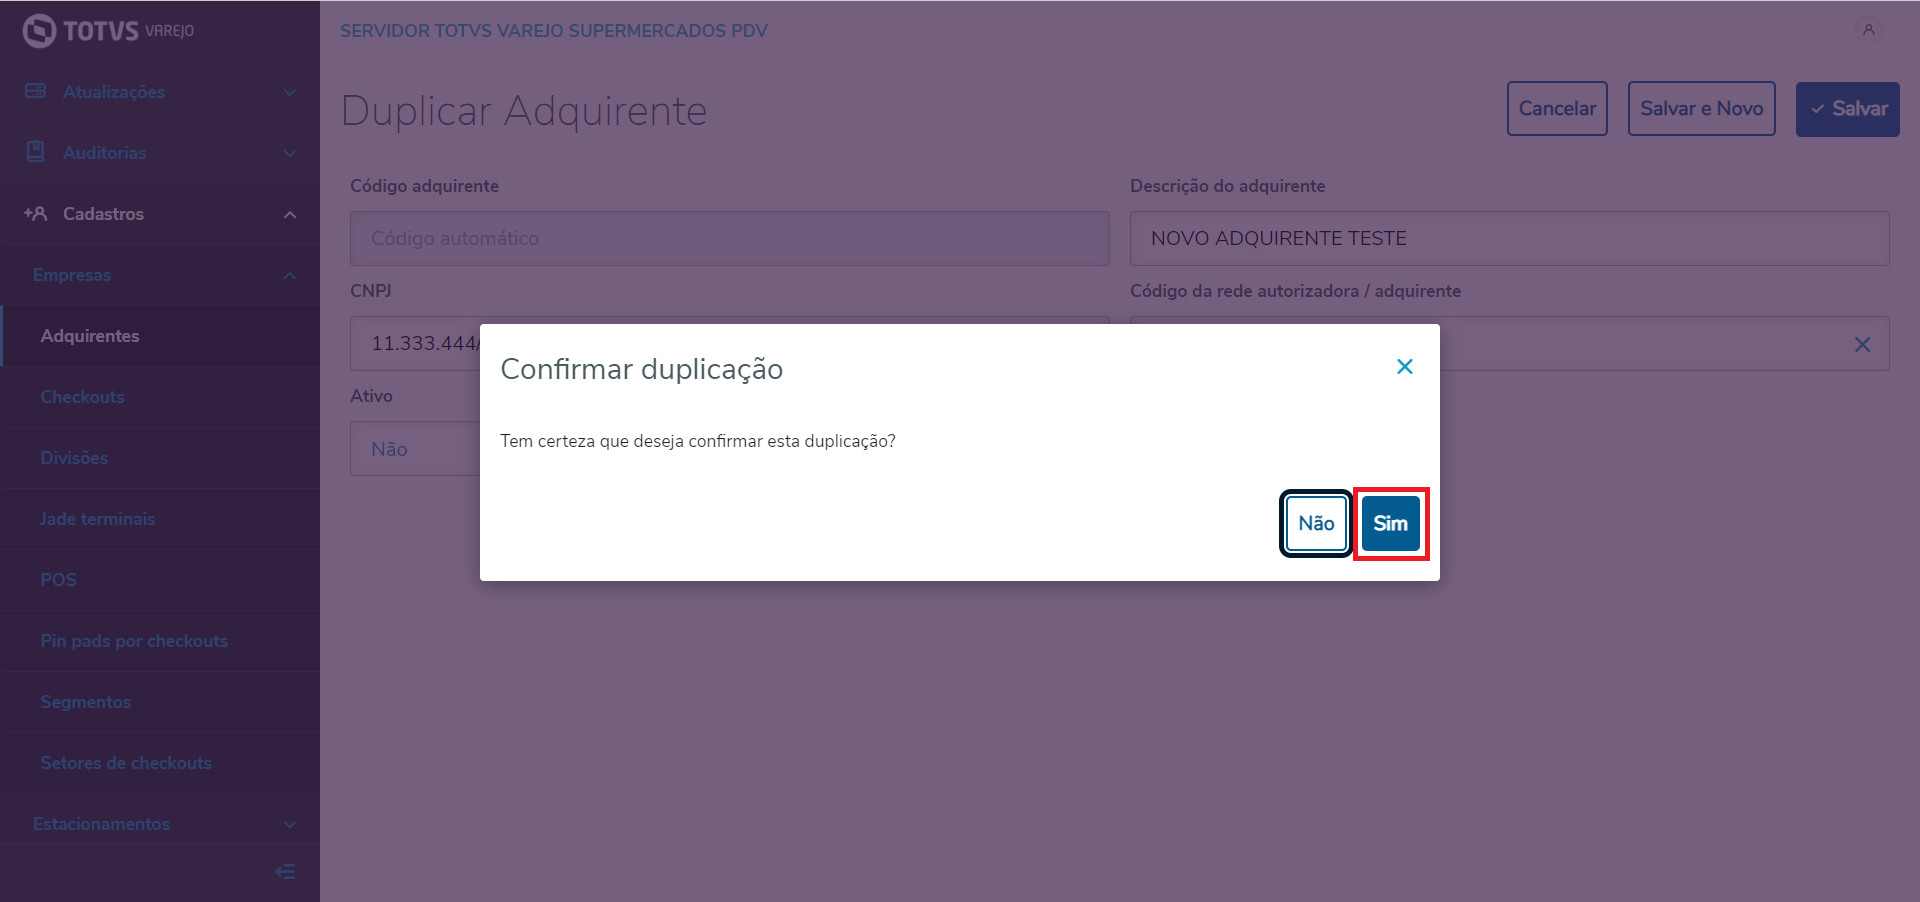Select the Atualizações card icon in sidebar
This screenshot has width=1920, height=902.
click(35, 91)
